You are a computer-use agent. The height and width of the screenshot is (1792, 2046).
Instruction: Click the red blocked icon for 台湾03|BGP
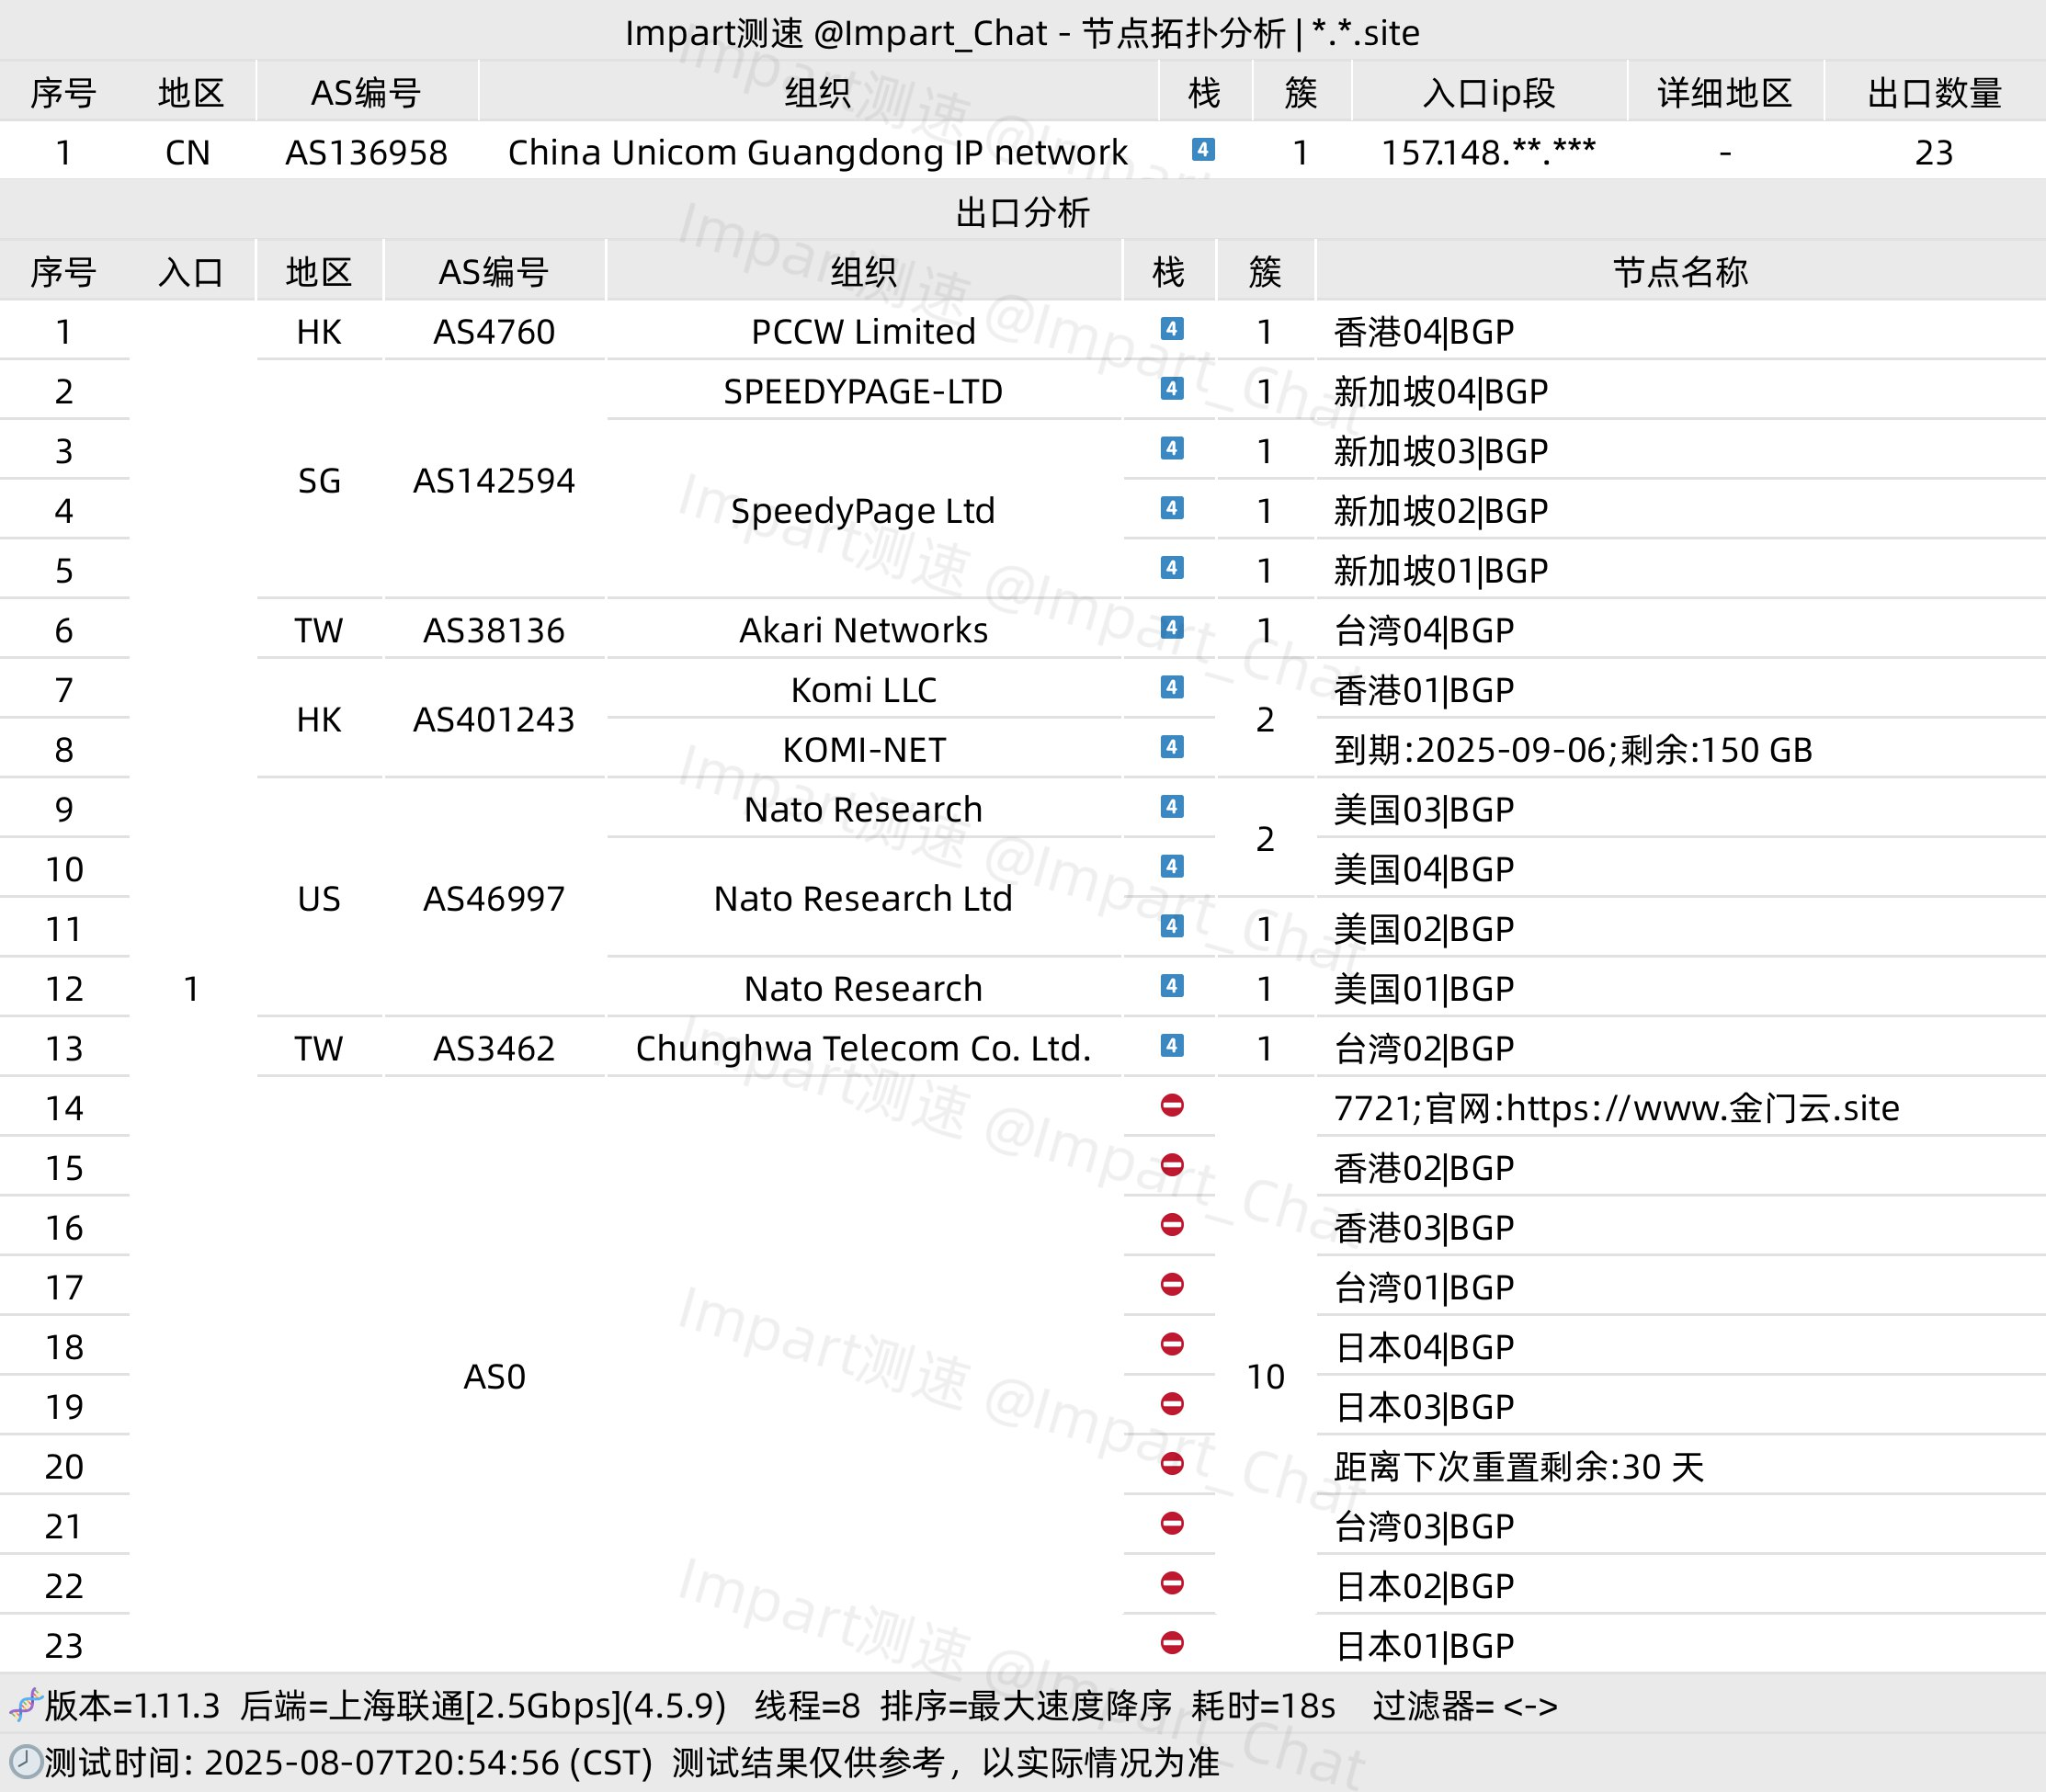coord(1172,1524)
